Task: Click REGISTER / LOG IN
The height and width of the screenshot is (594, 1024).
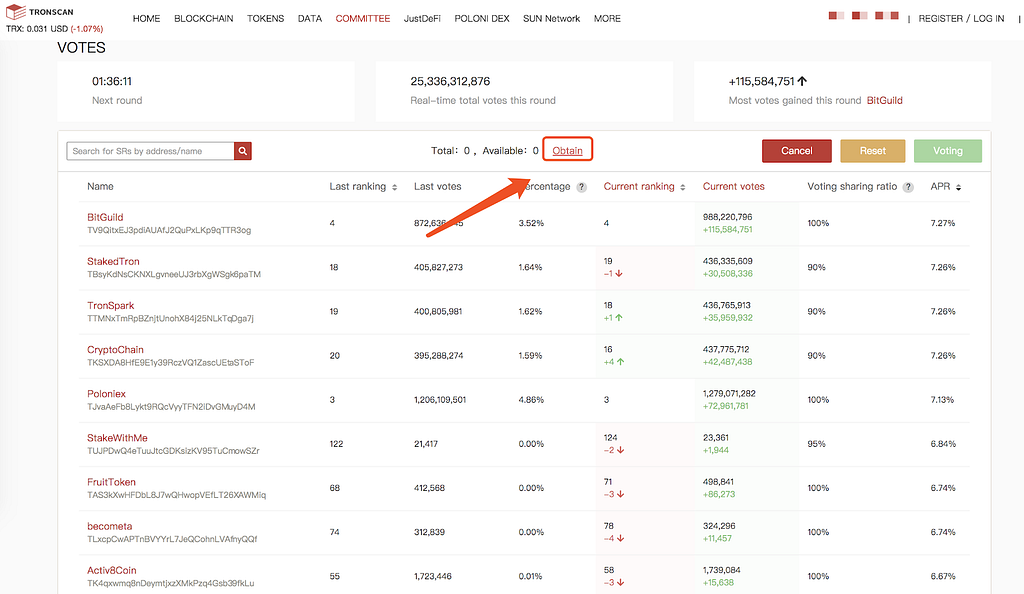Action: pyautogui.click(x=961, y=18)
